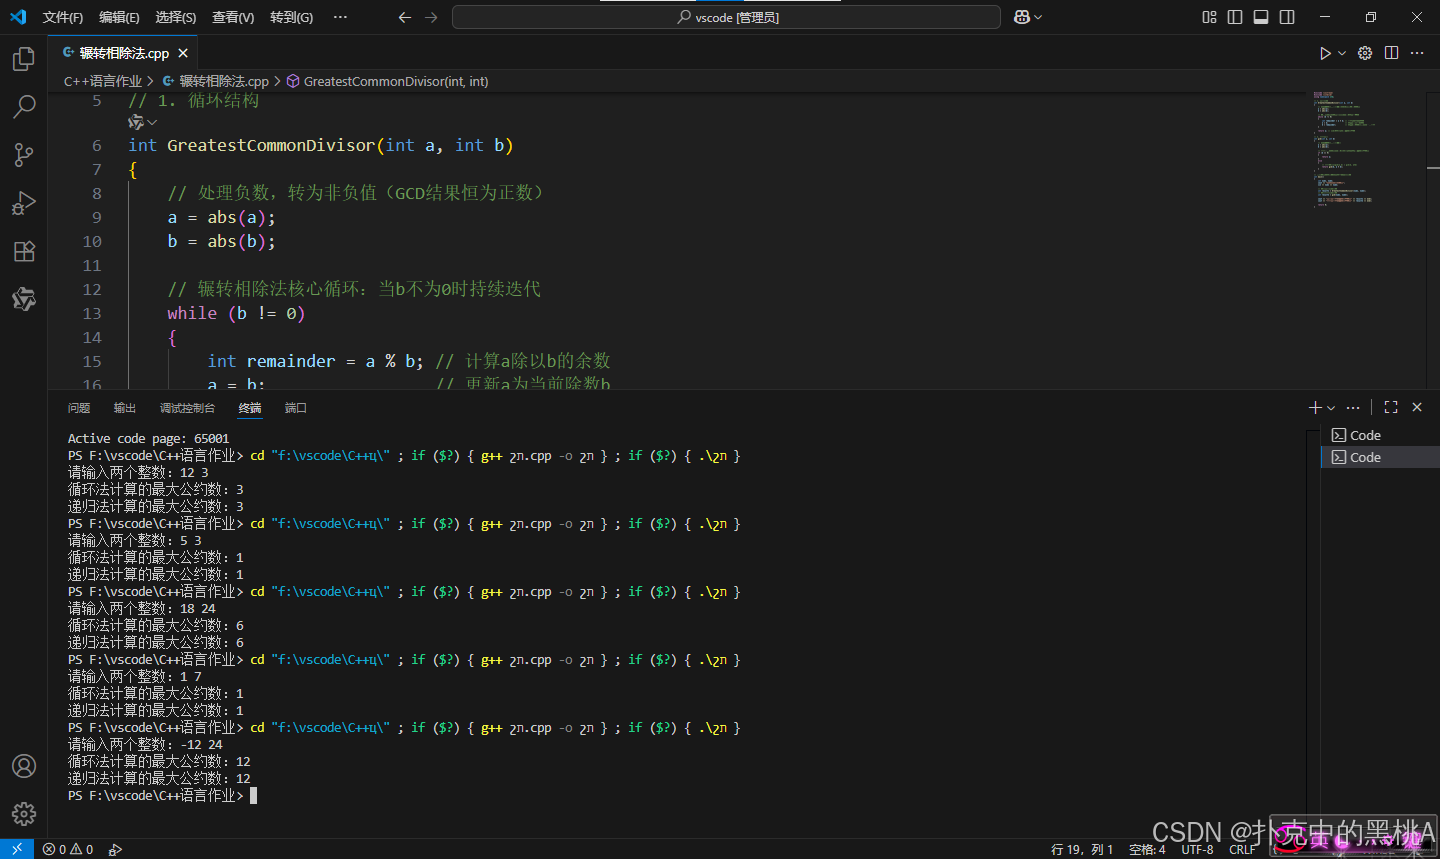Toggle the bottom panel visibility
Image resolution: width=1440 pixels, height=859 pixels.
point(1261,17)
